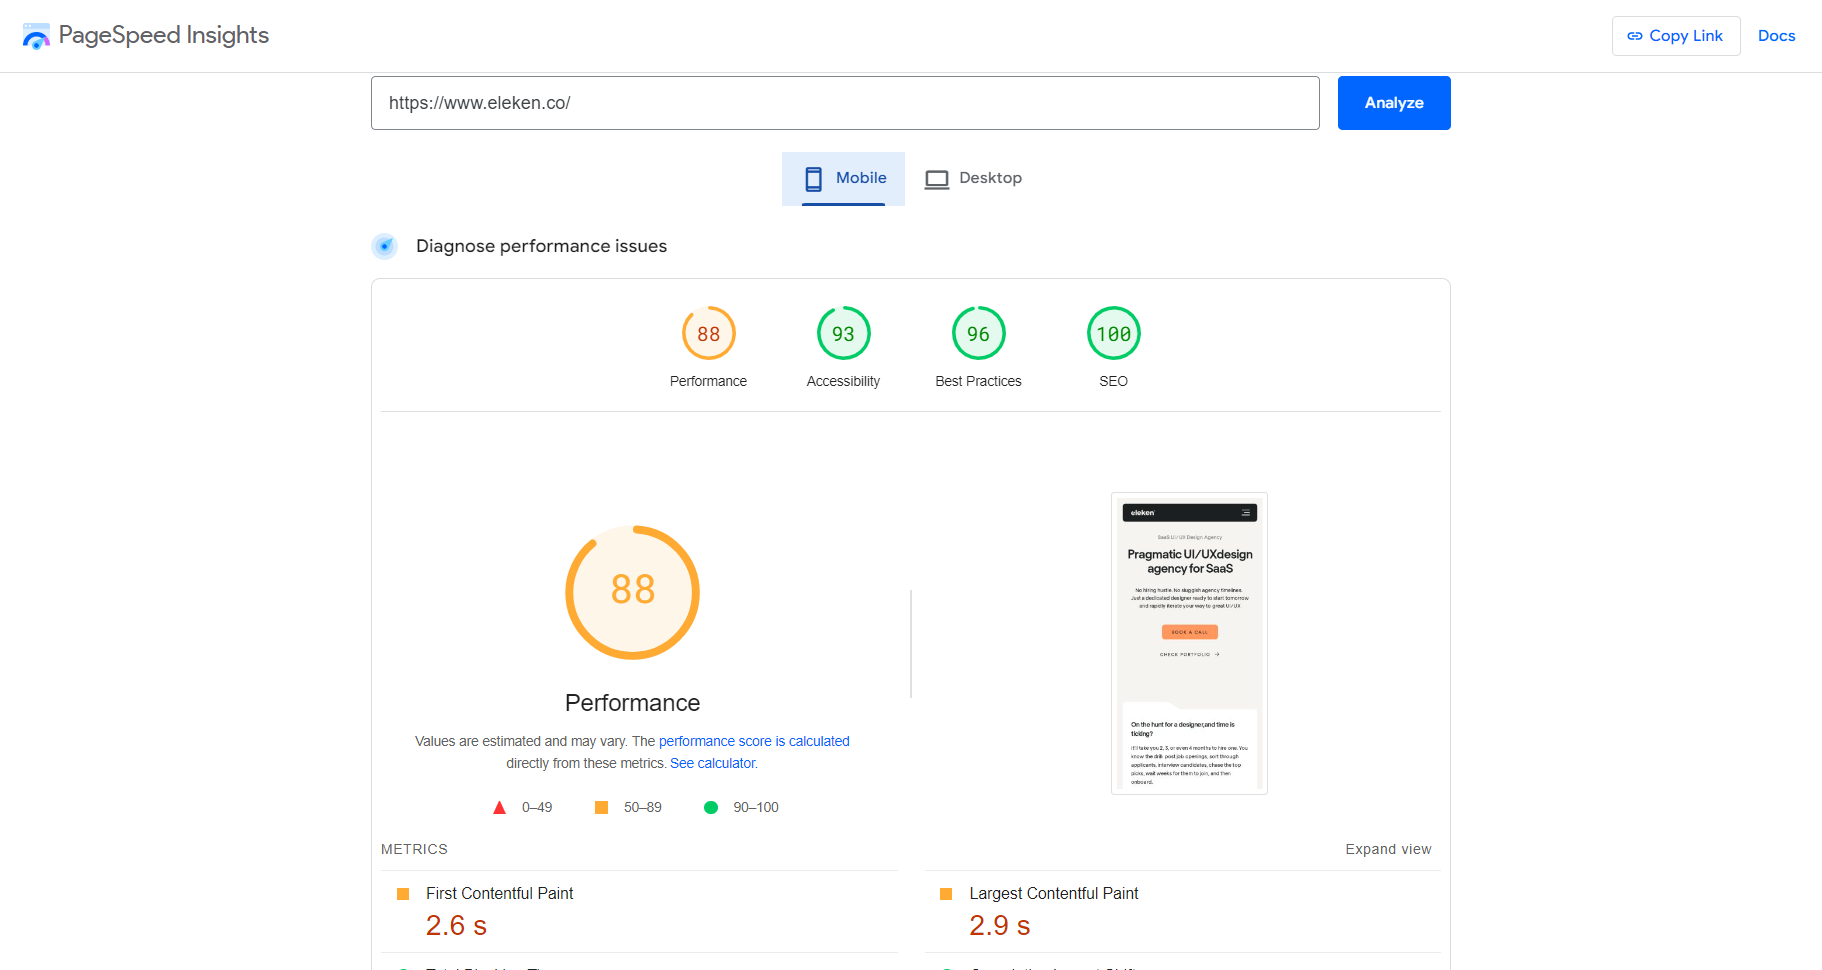Viewport: 1822px width, 970px height.
Task: Click the Copy Link button
Action: [x=1676, y=36]
